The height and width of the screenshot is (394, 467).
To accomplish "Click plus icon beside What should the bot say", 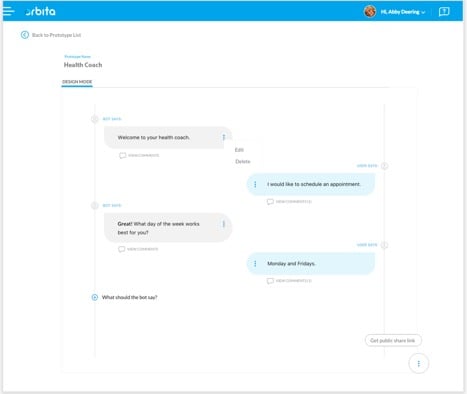I will 95,297.
